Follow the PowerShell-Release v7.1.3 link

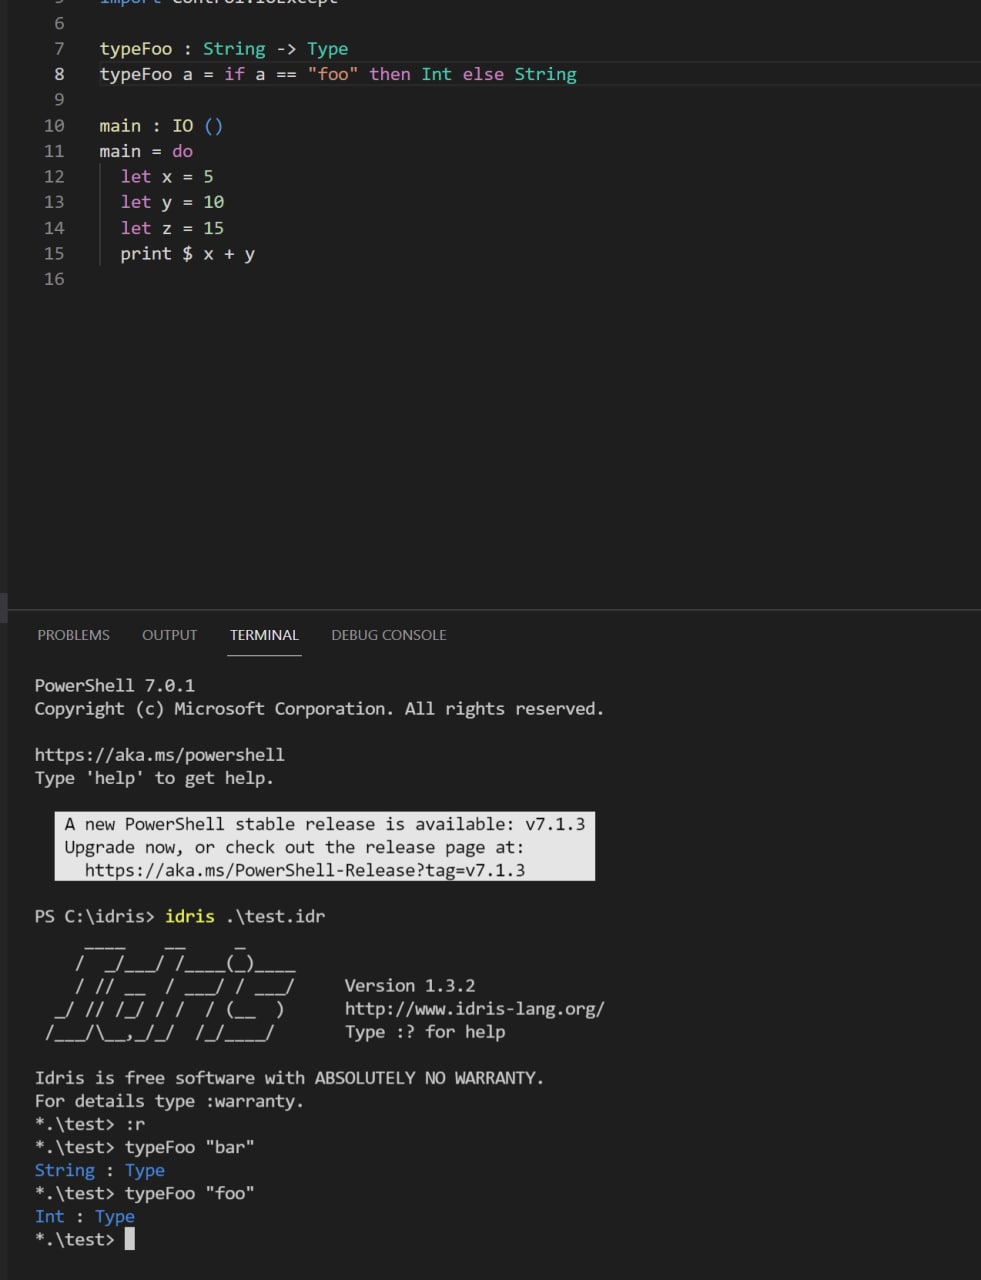[x=304, y=870]
